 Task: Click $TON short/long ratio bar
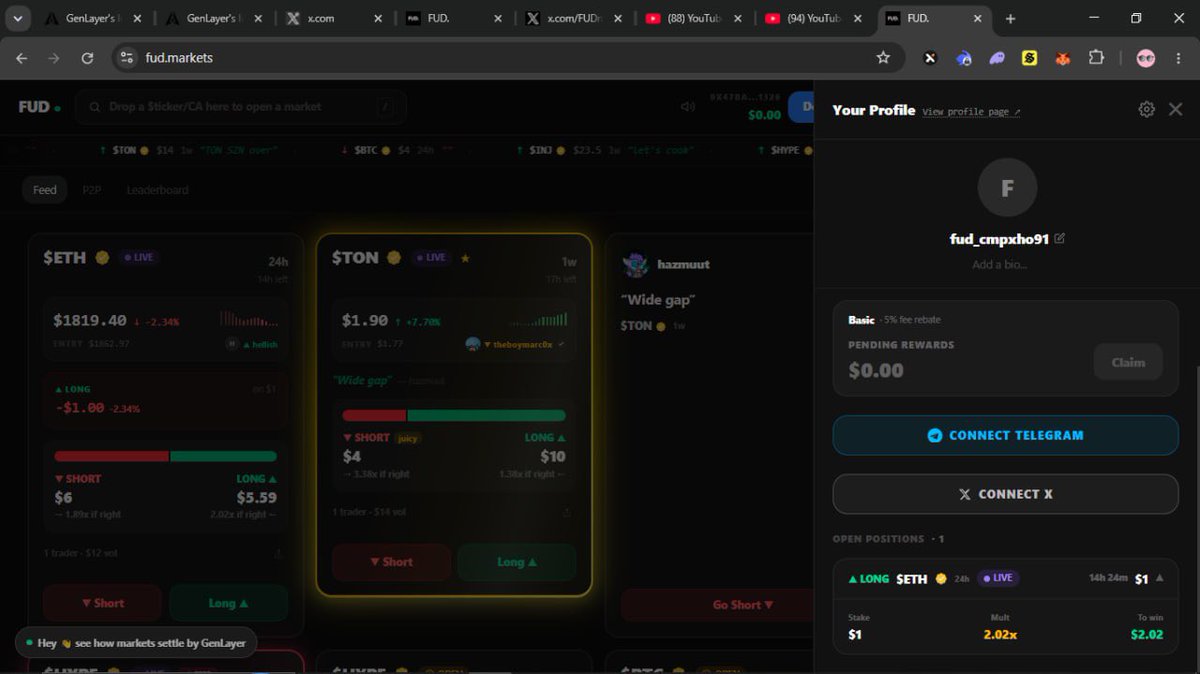click(x=454, y=415)
